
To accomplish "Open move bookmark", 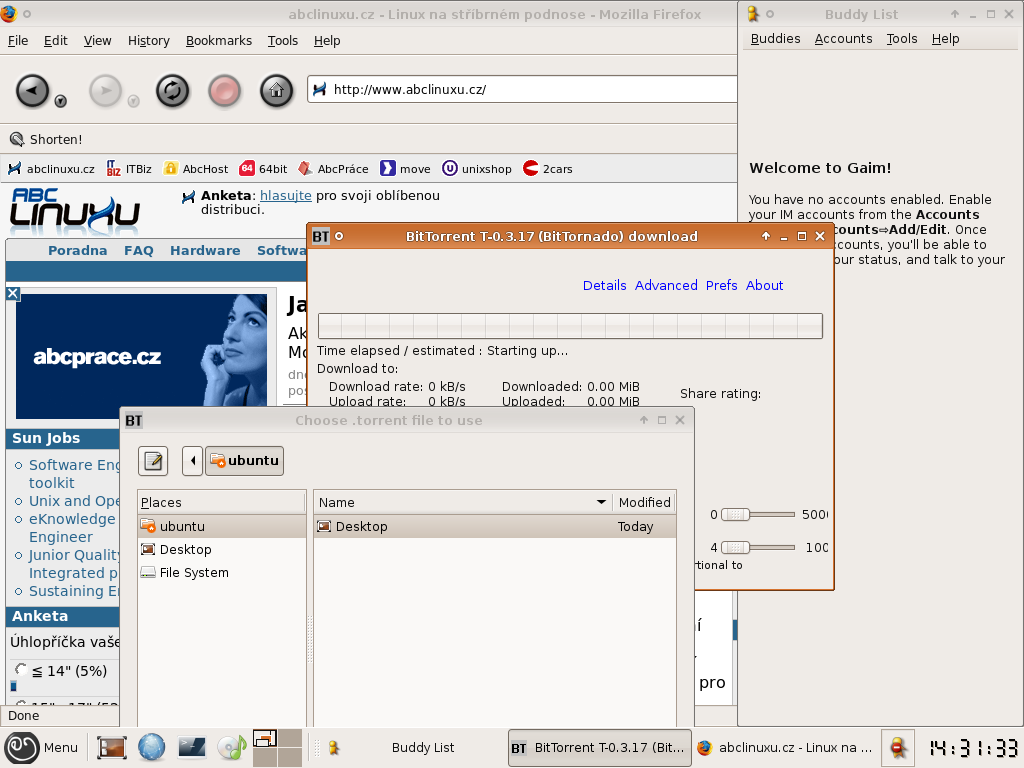I will pyautogui.click(x=406, y=168).
